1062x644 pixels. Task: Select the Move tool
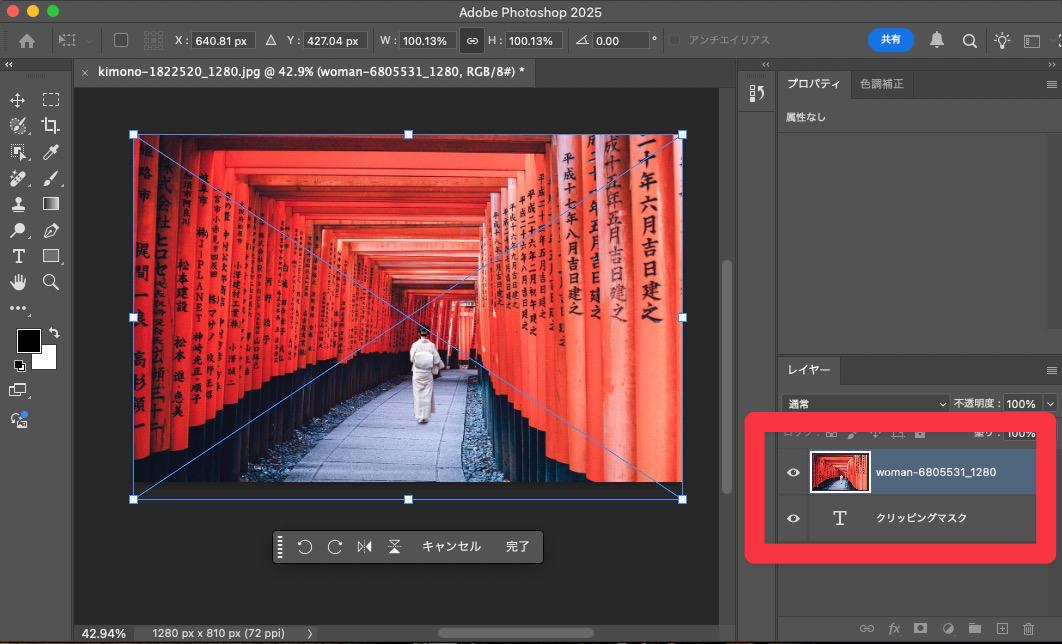click(x=18, y=100)
